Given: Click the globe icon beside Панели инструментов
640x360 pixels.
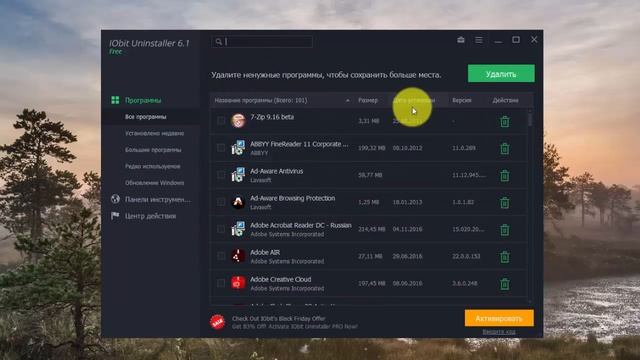Looking at the screenshot, I should (x=116, y=199).
